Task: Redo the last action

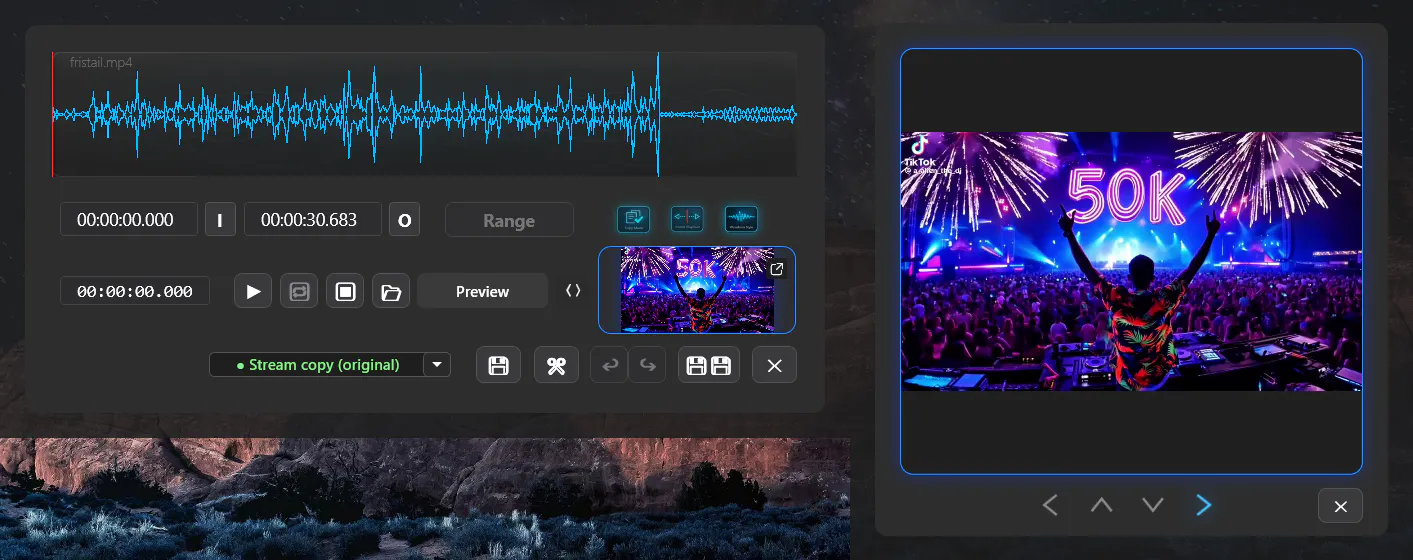Action: [647, 365]
